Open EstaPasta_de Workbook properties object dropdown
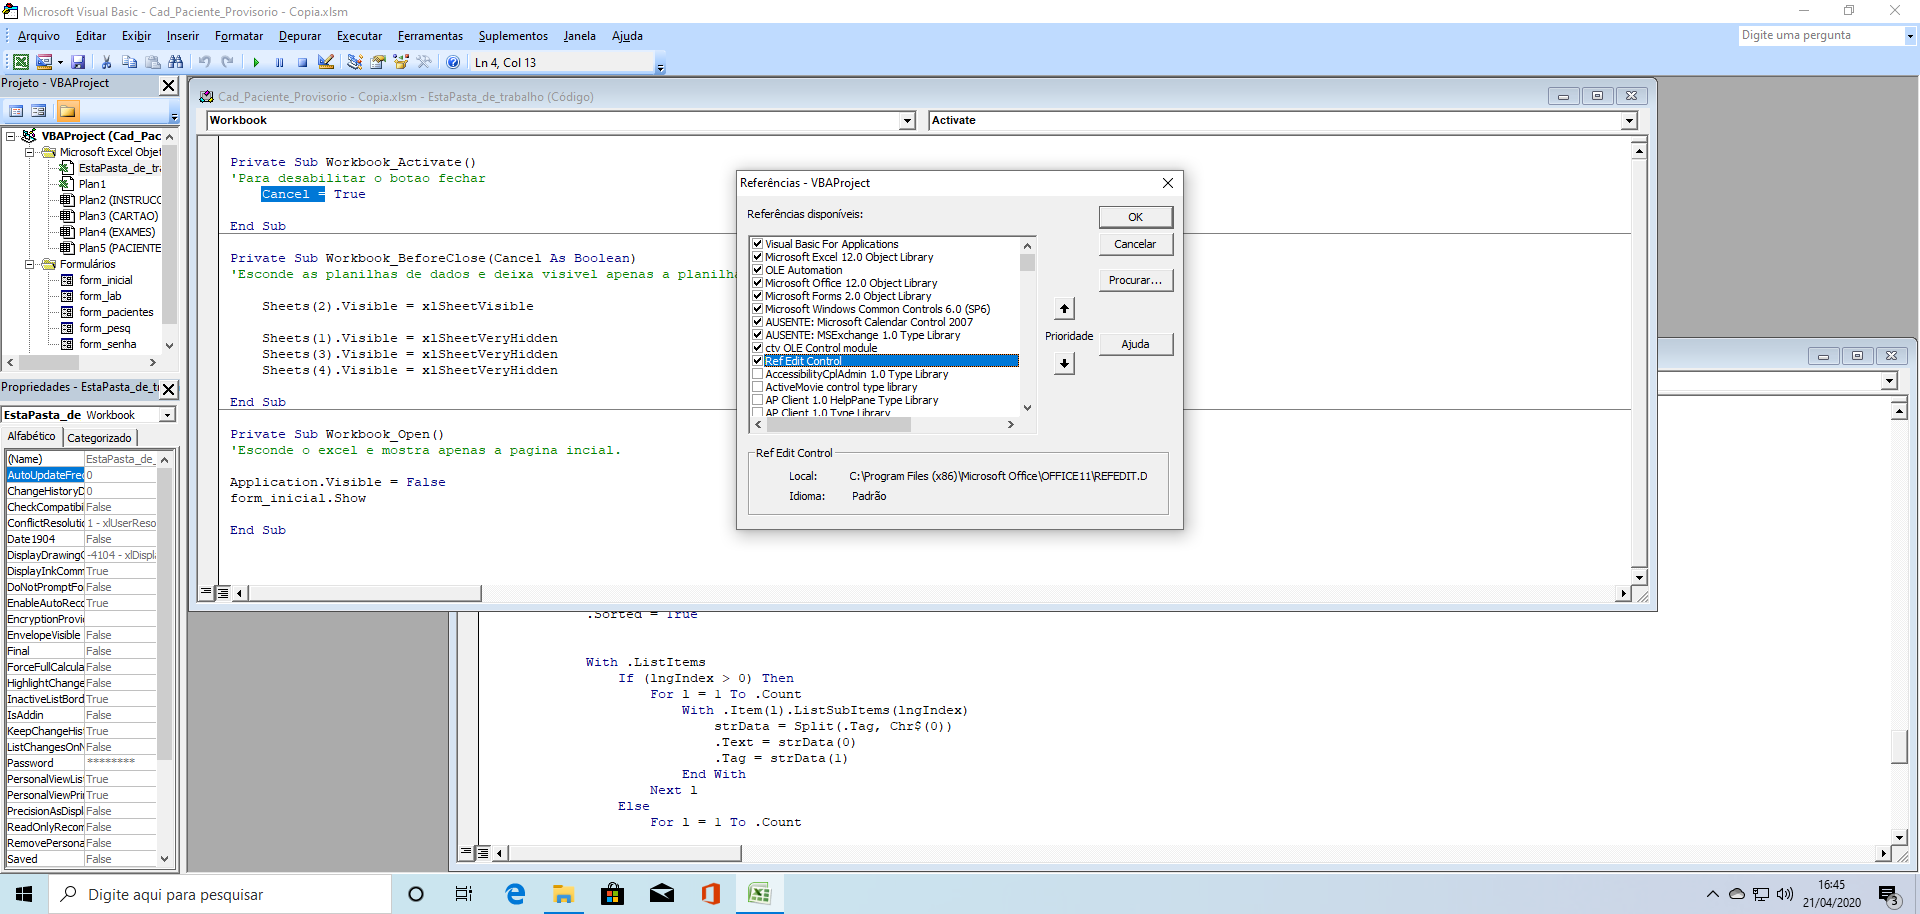This screenshot has width=1920, height=914. (168, 415)
